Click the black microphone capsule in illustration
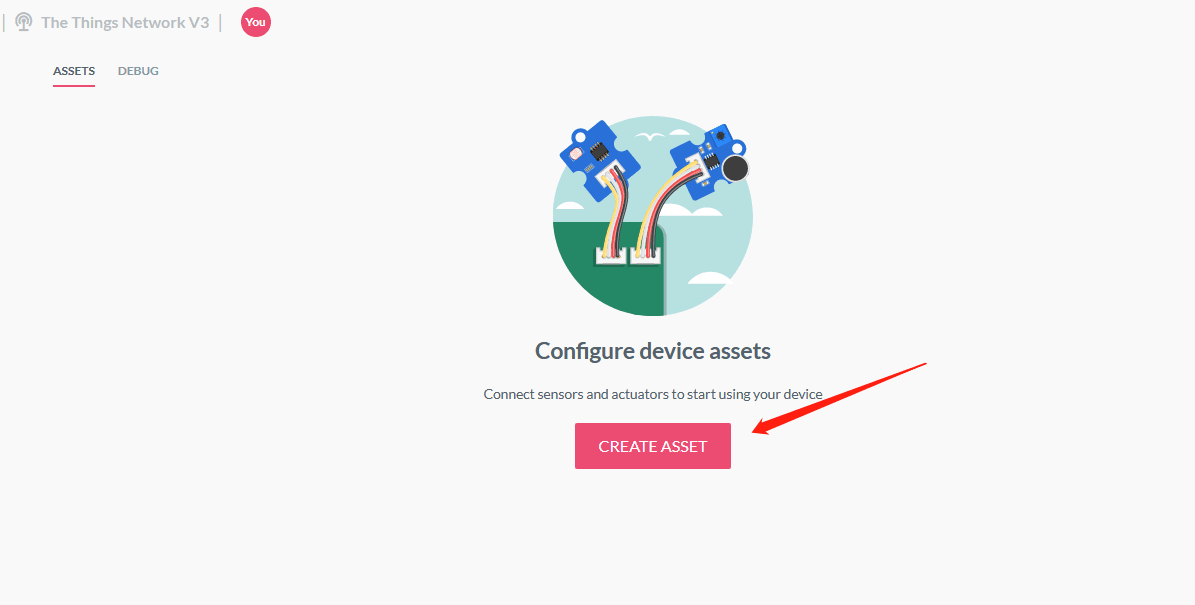This screenshot has width=1195, height=605. pyautogui.click(x=735, y=168)
